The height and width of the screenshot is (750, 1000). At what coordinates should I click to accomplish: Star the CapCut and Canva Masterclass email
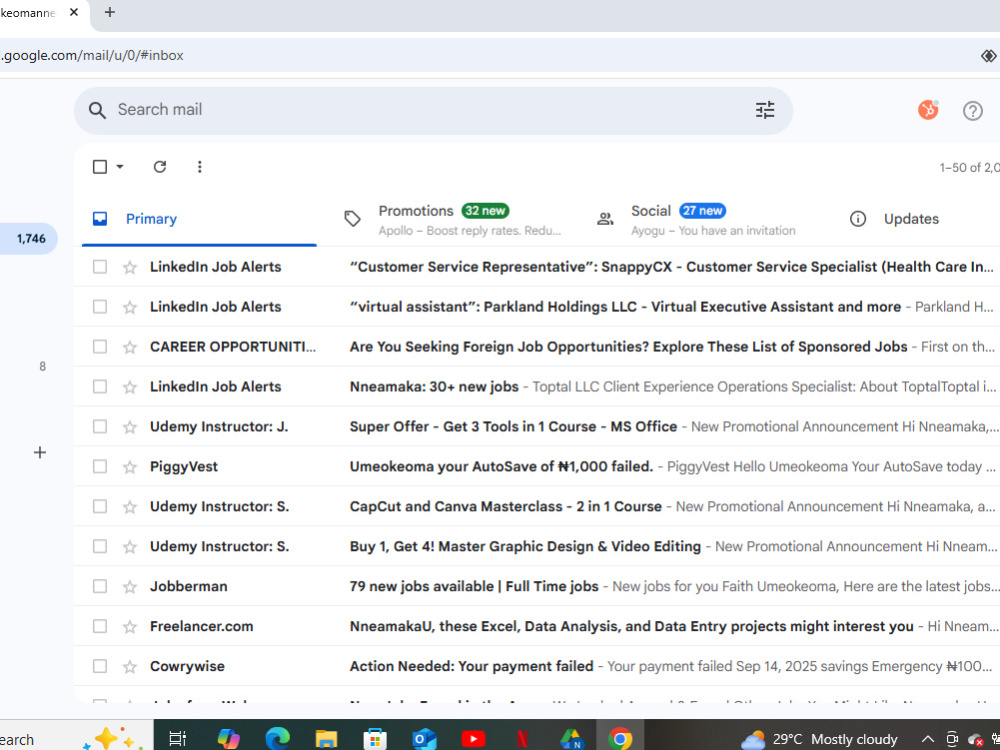pos(130,506)
